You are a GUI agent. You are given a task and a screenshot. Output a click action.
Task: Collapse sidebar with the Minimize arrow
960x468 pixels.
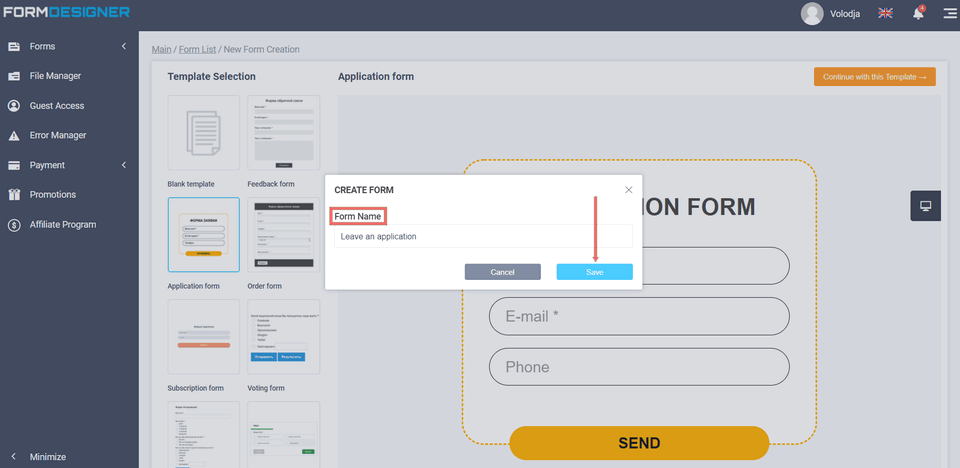13,457
